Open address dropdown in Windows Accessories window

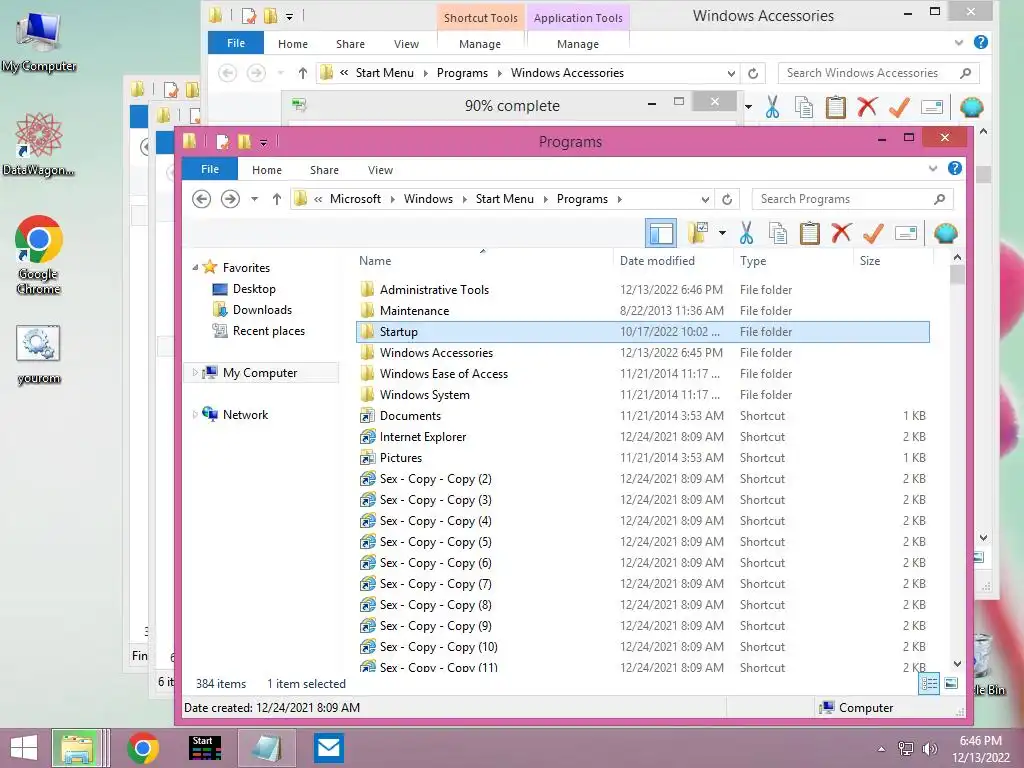pyautogui.click(x=731, y=73)
